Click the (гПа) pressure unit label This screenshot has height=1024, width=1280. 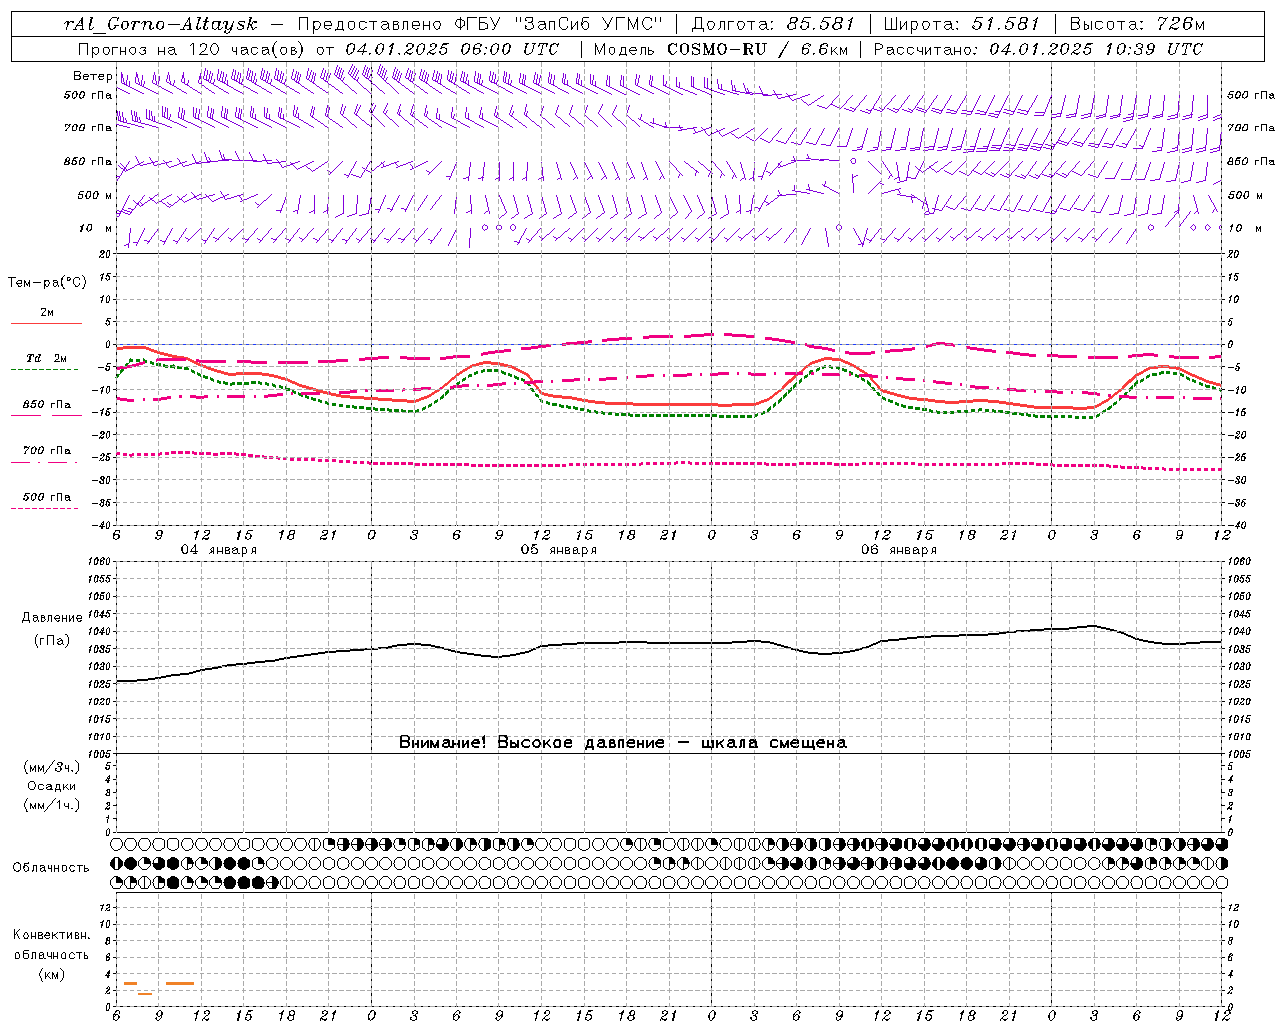click(x=52, y=640)
